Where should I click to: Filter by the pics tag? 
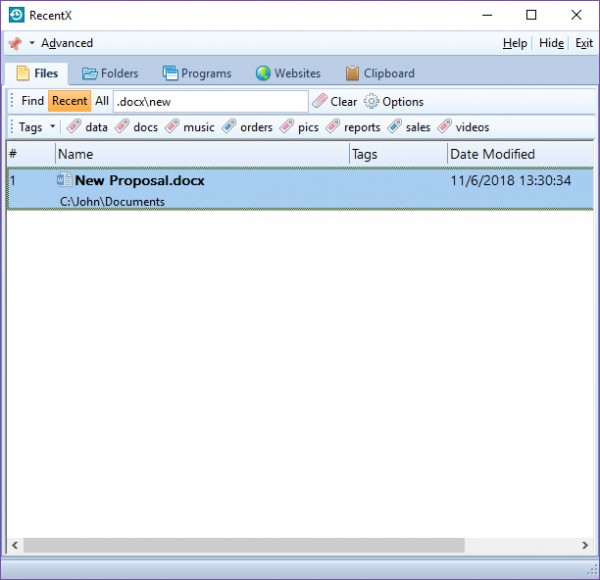(299, 127)
